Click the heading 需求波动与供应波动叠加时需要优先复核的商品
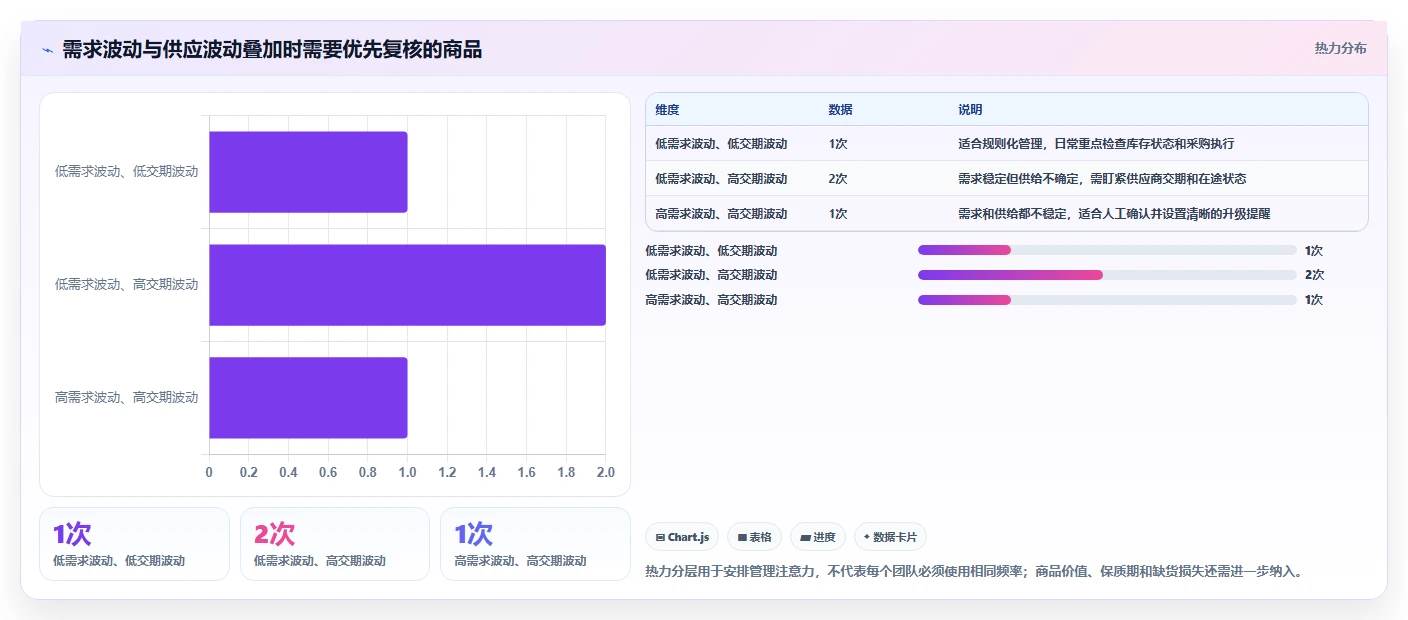The width and height of the screenshot is (1408, 620). [272, 50]
